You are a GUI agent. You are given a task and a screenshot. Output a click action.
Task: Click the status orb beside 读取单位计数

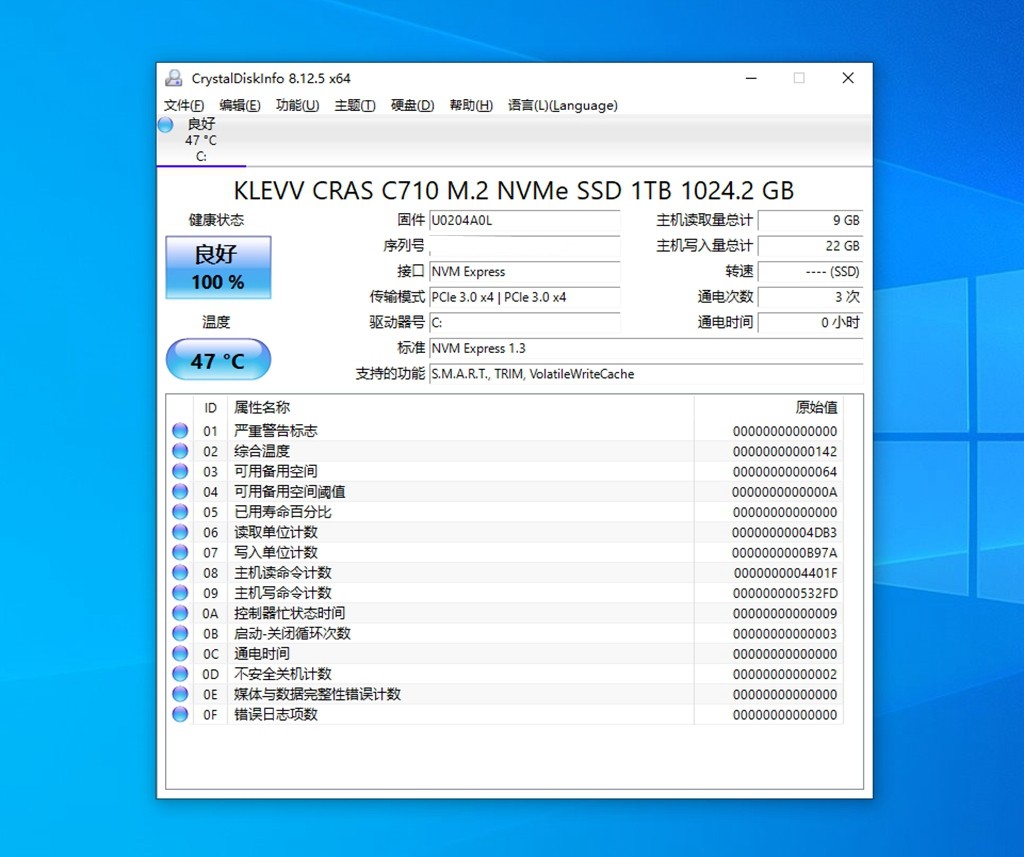[x=180, y=532]
